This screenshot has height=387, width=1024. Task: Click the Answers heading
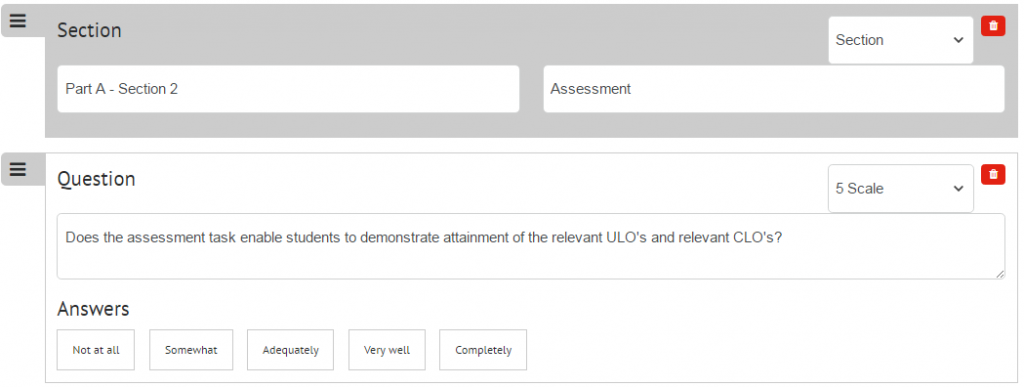pyautogui.click(x=93, y=309)
